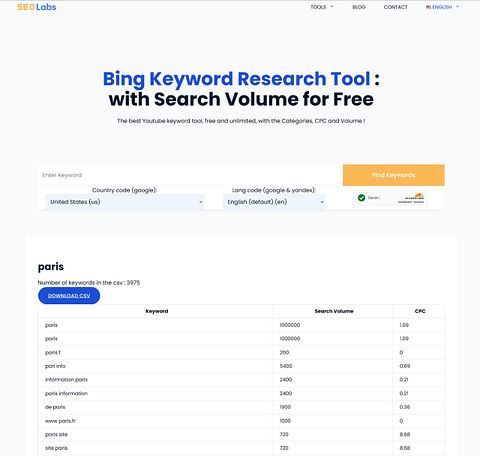Focus the Enter Keyword input field

(190, 175)
